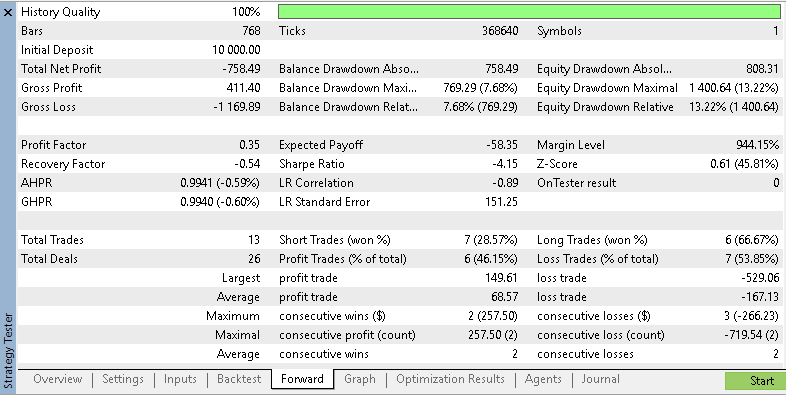Select the Equity Drawdown Absolute value 808.31
Screen dimensions: 786x396
tap(762, 69)
